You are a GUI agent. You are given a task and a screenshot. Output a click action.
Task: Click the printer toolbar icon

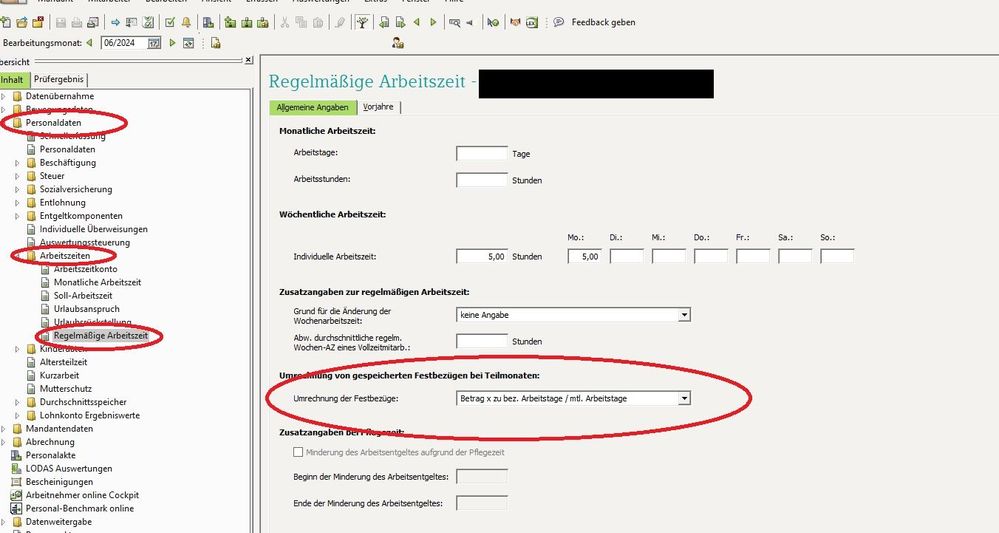[76, 22]
